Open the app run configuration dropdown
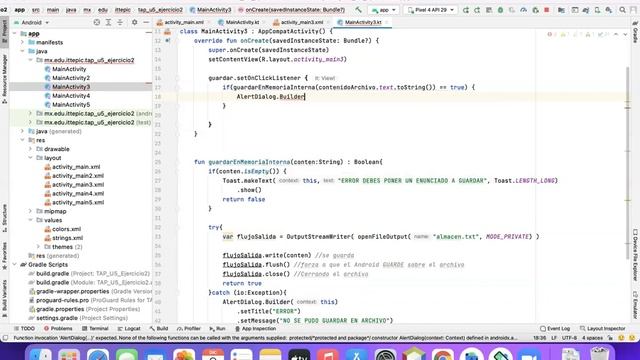640x360 pixels. [383, 10]
